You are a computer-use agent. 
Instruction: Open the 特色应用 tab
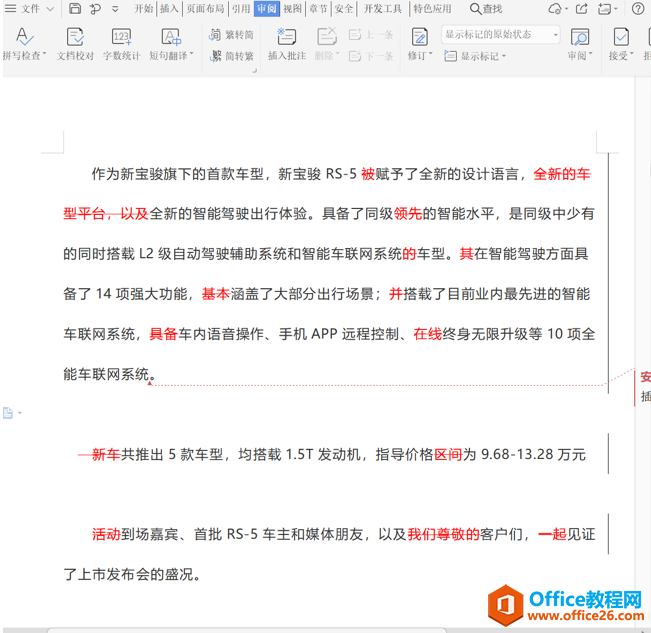432,8
